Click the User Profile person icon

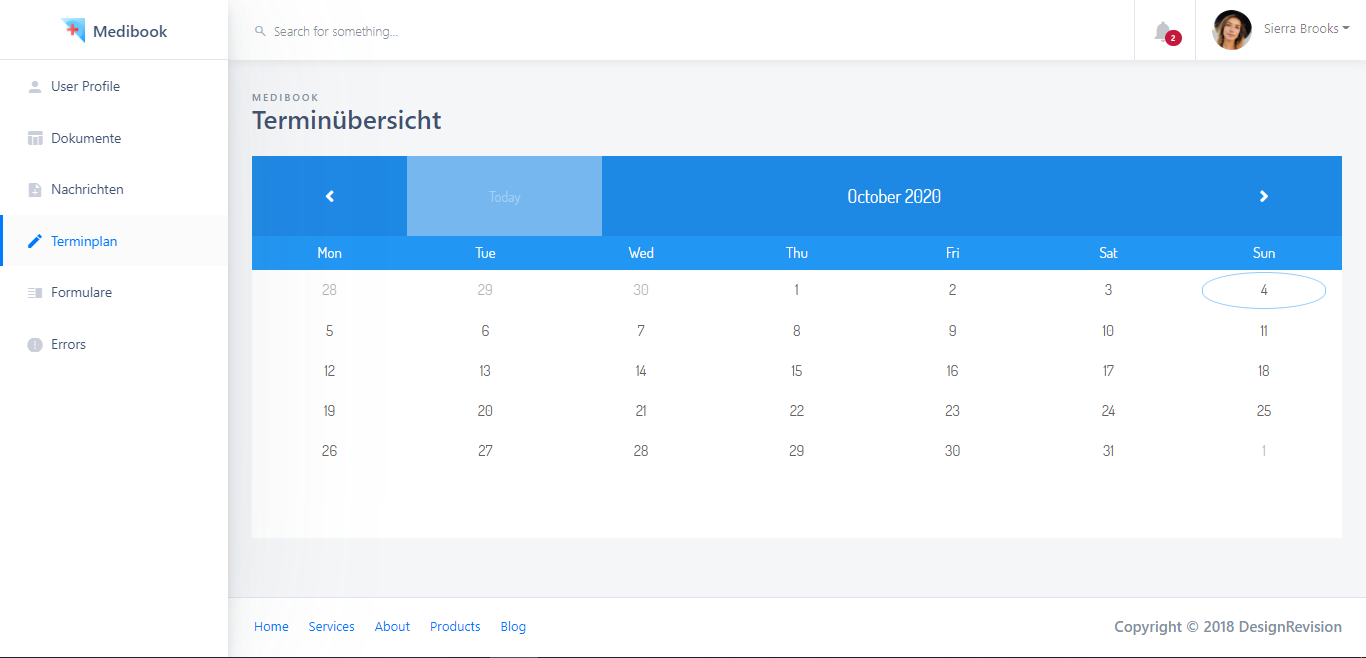[x=35, y=87]
